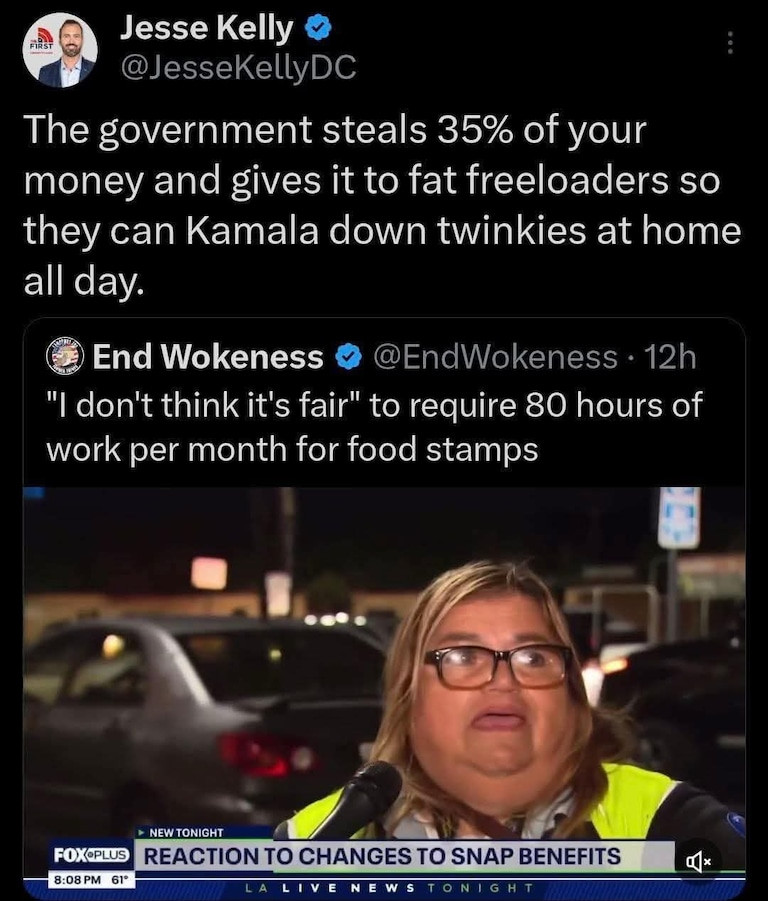Click the End Wokeness avatar icon
The width and height of the screenshot is (768, 901).
[65, 357]
